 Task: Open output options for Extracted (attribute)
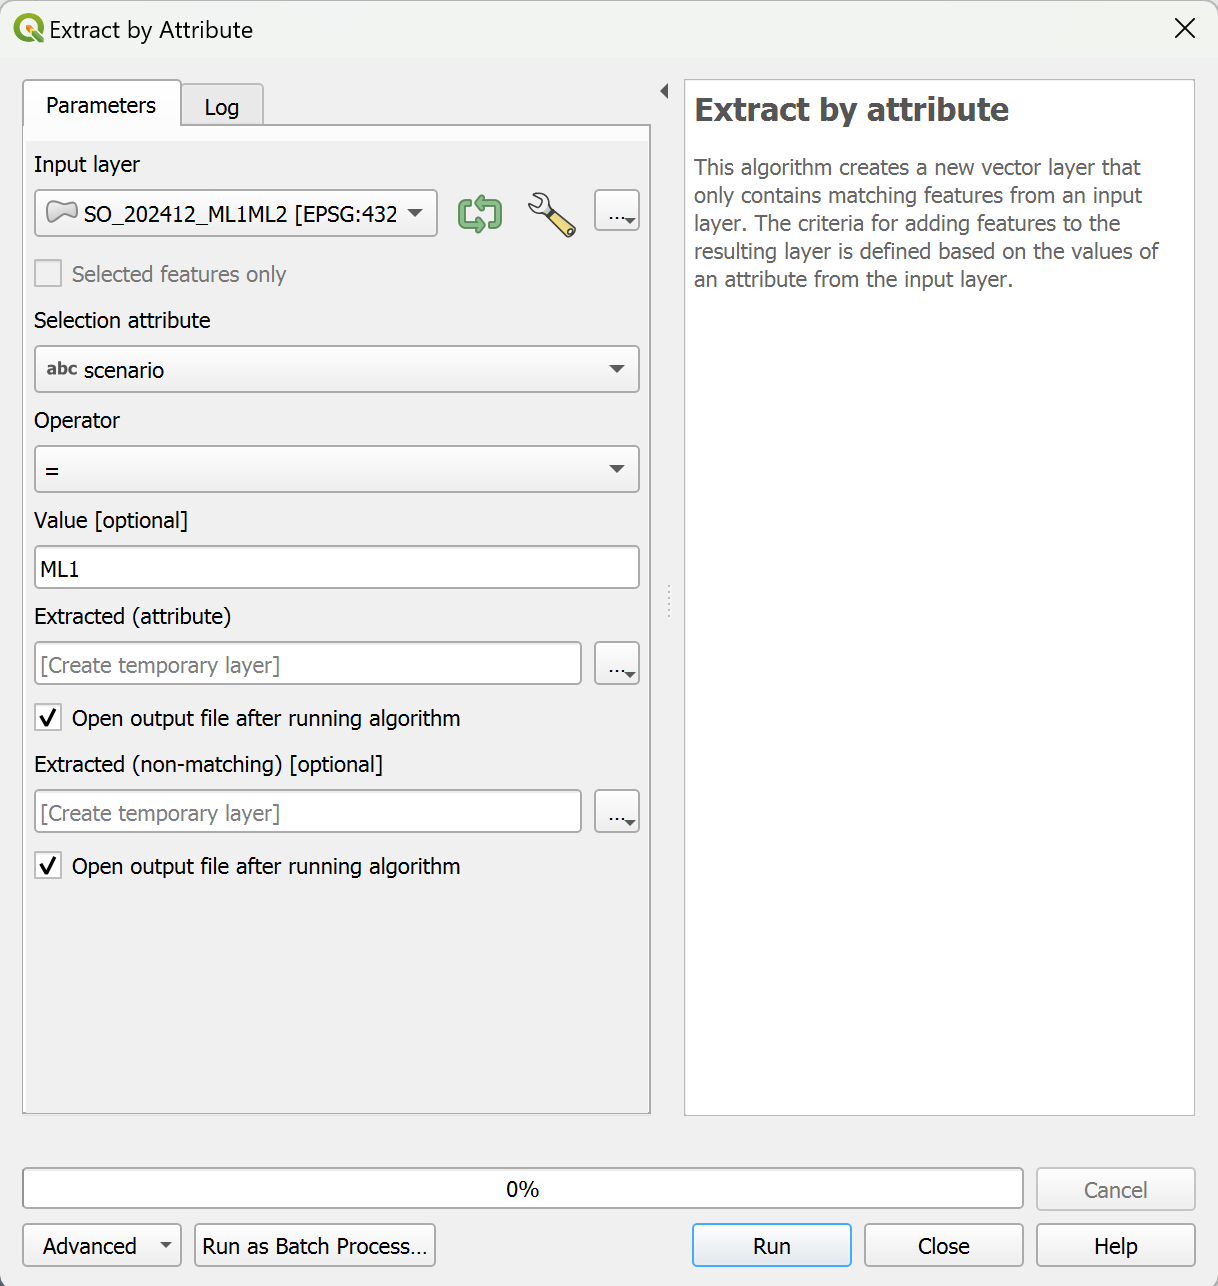(x=617, y=664)
